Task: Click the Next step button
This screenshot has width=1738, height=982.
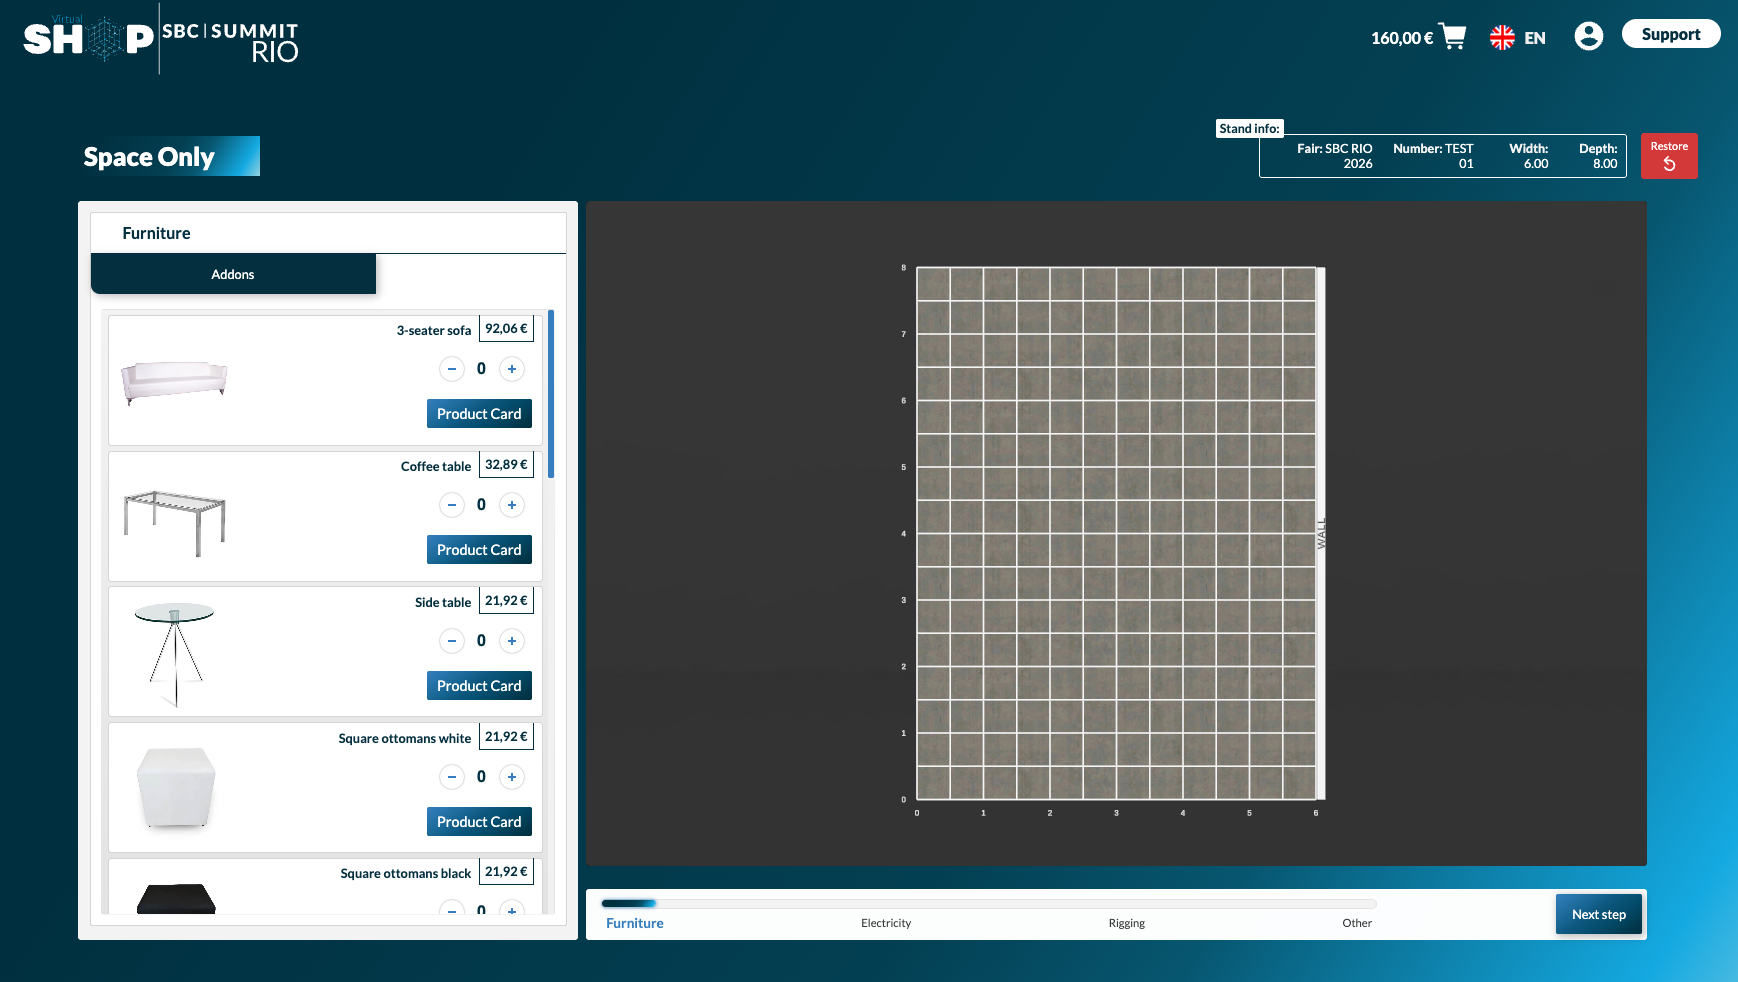Action: pos(1598,914)
